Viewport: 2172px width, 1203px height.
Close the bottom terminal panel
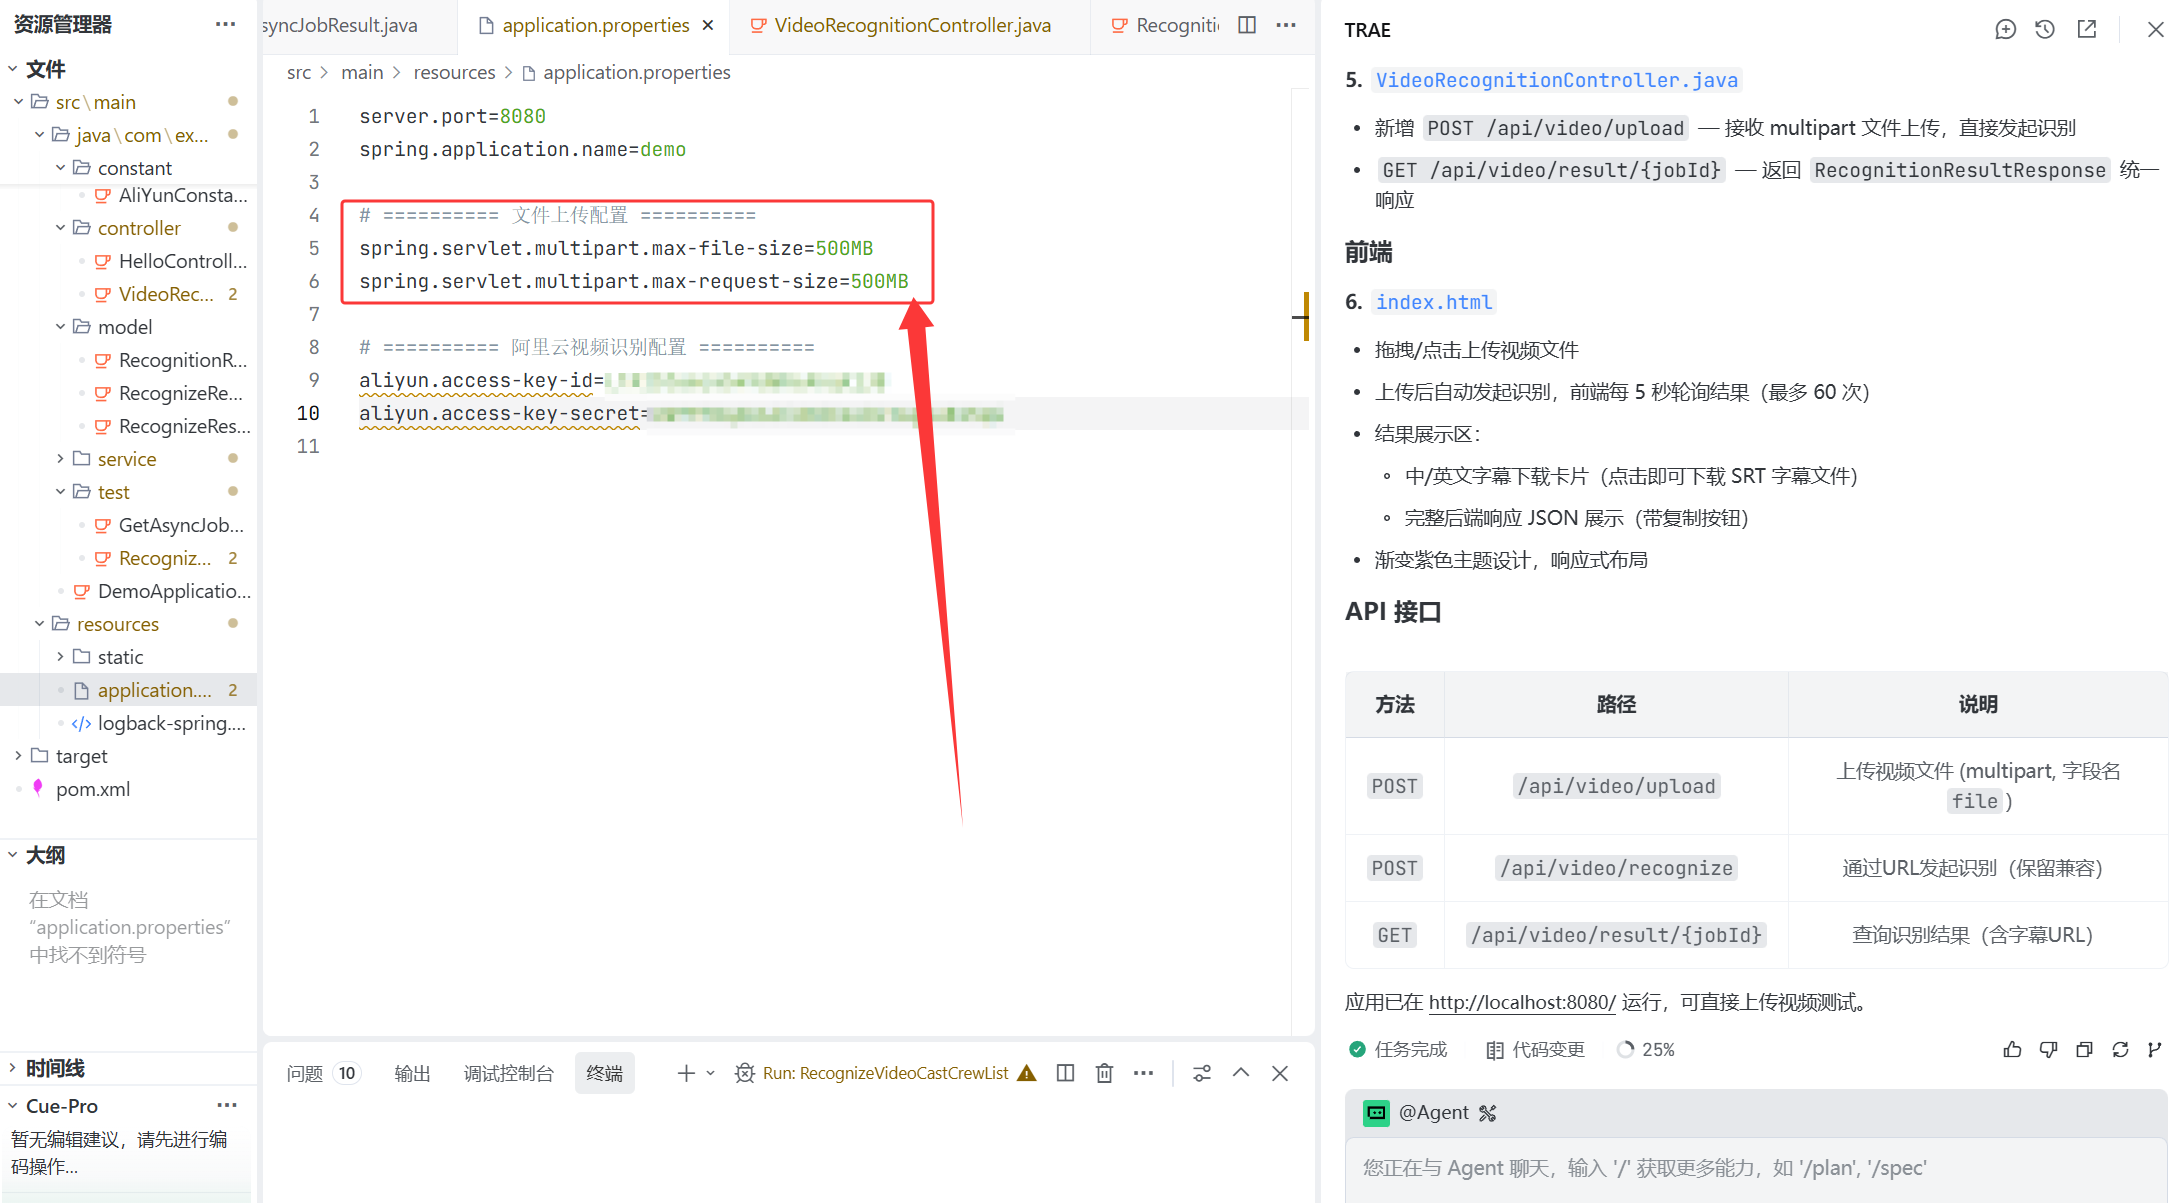(x=1280, y=1073)
